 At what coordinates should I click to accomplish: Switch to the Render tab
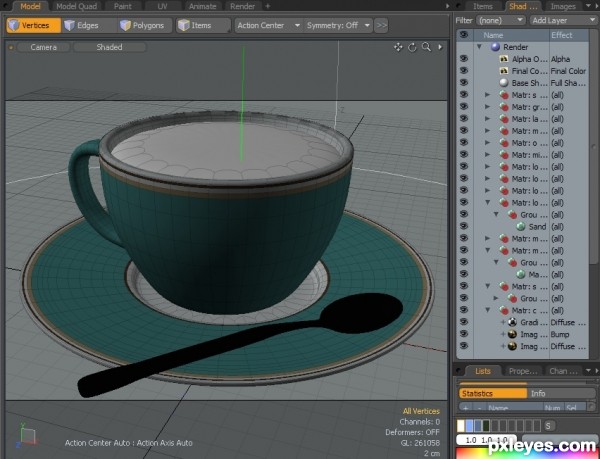click(243, 6)
